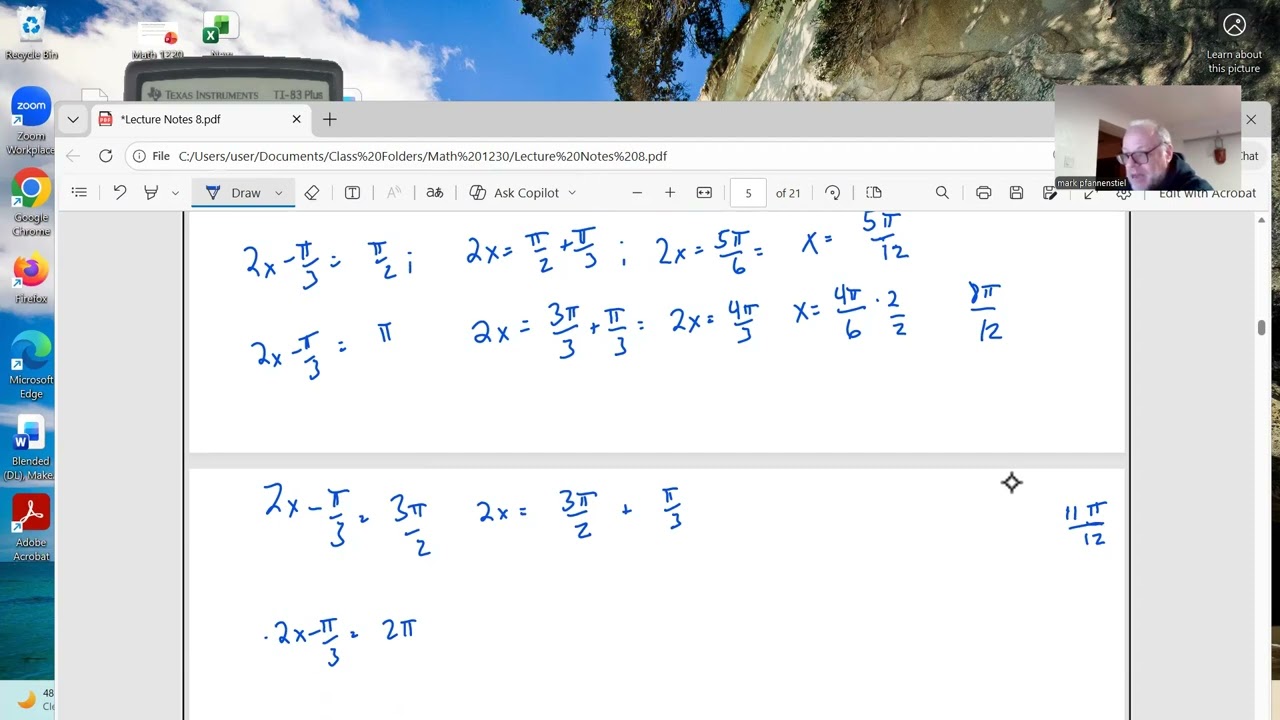The height and width of the screenshot is (720, 1280).
Task: Reload the page in Edge
Action: pyautogui.click(x=106, y=156)
